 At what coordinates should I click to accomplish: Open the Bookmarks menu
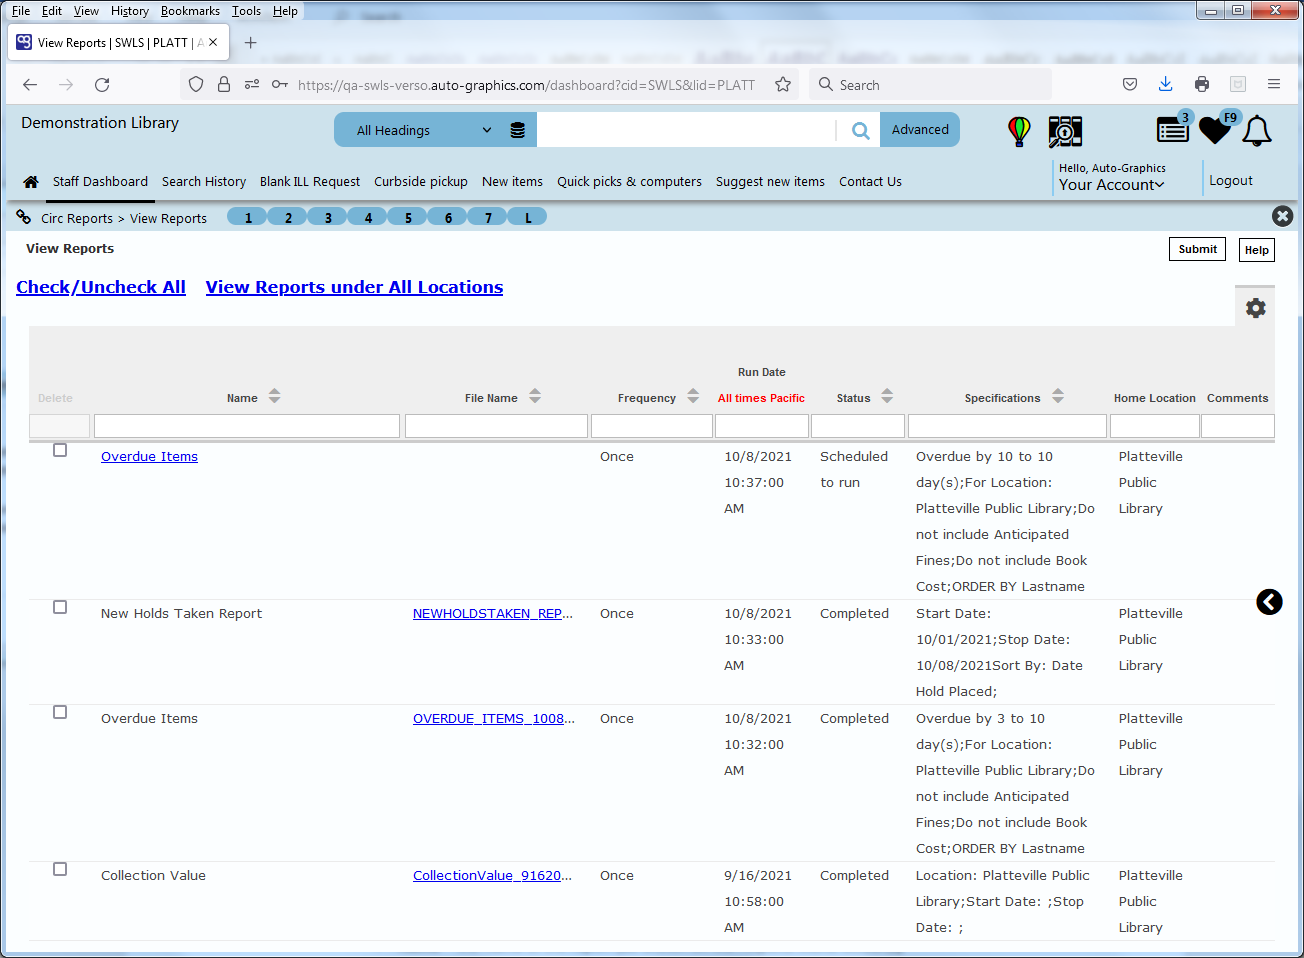click(x=190, y=11)
